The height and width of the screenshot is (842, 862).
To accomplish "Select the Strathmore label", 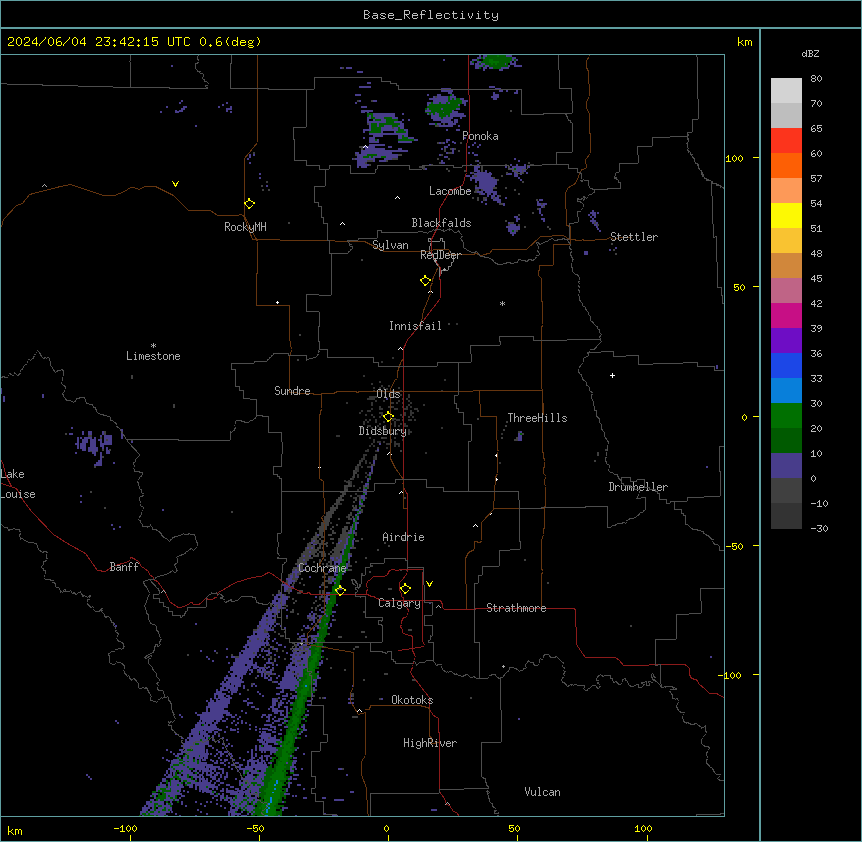I will point(516,608).
